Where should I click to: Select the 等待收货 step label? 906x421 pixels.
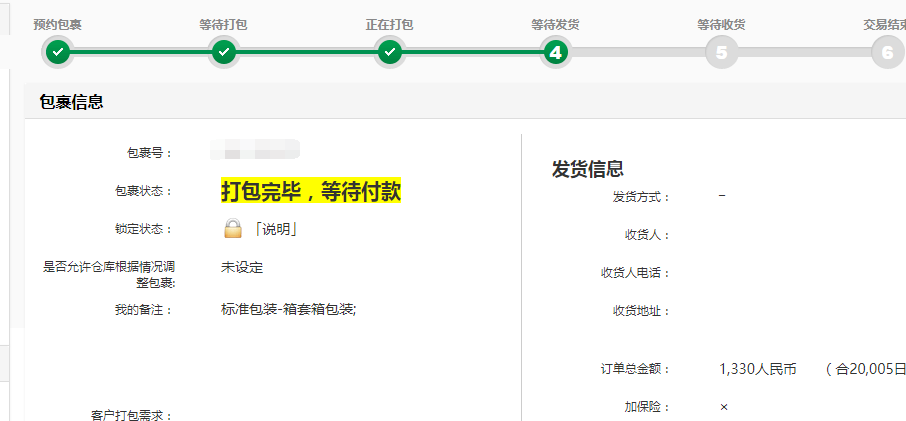(x=722, y=23)
